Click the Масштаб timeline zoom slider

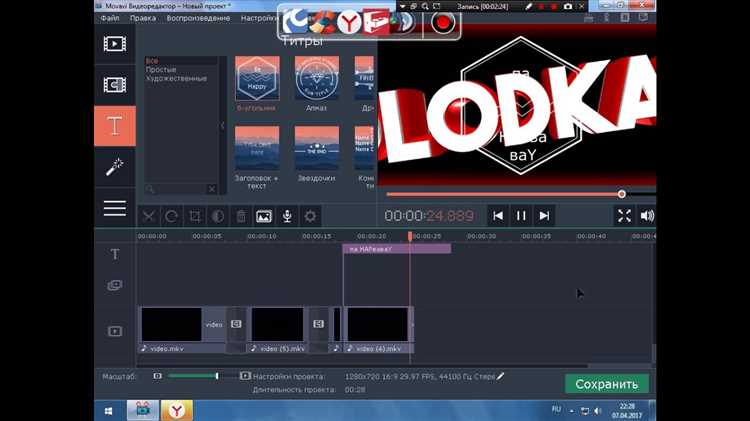point(201,376)
